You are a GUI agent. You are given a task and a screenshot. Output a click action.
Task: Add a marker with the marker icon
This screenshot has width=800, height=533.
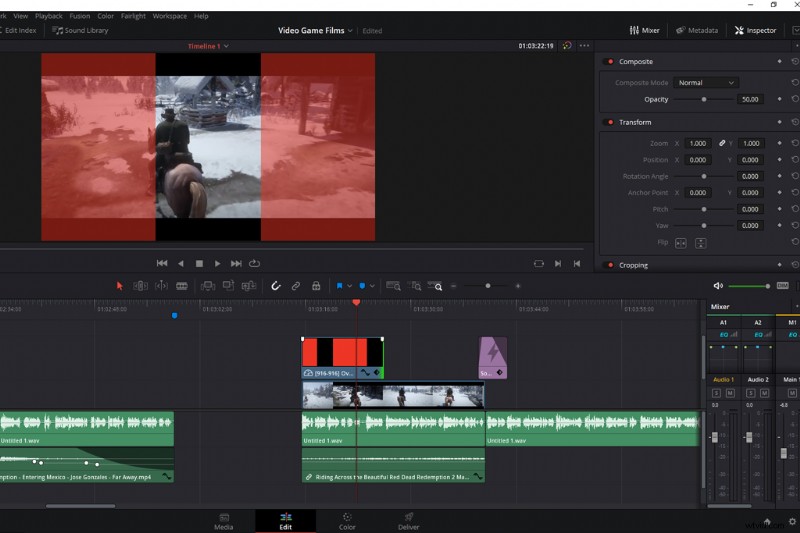pos(362,286)
